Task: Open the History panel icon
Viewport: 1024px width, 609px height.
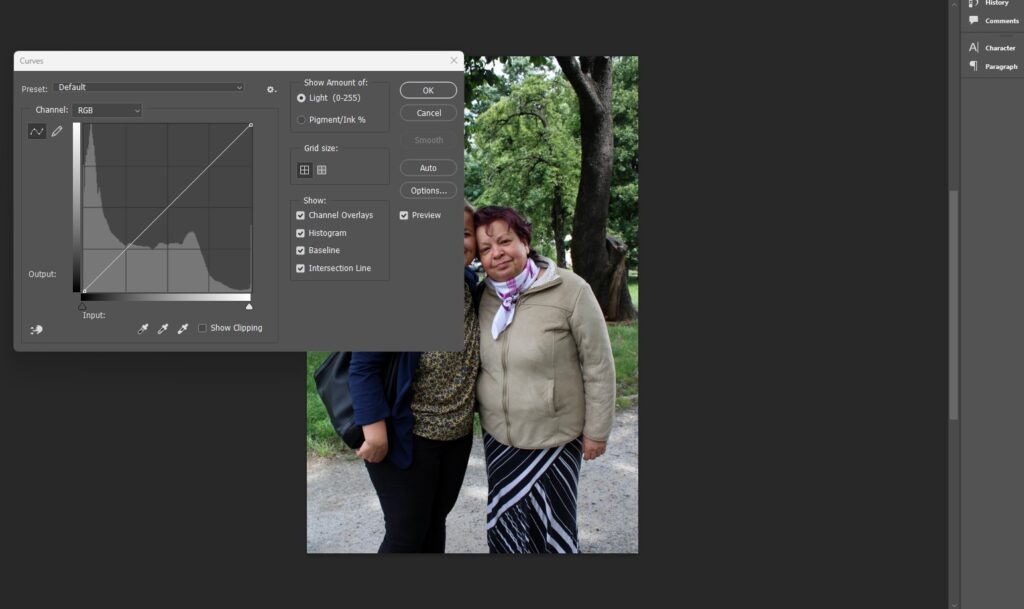Action: 974,3
